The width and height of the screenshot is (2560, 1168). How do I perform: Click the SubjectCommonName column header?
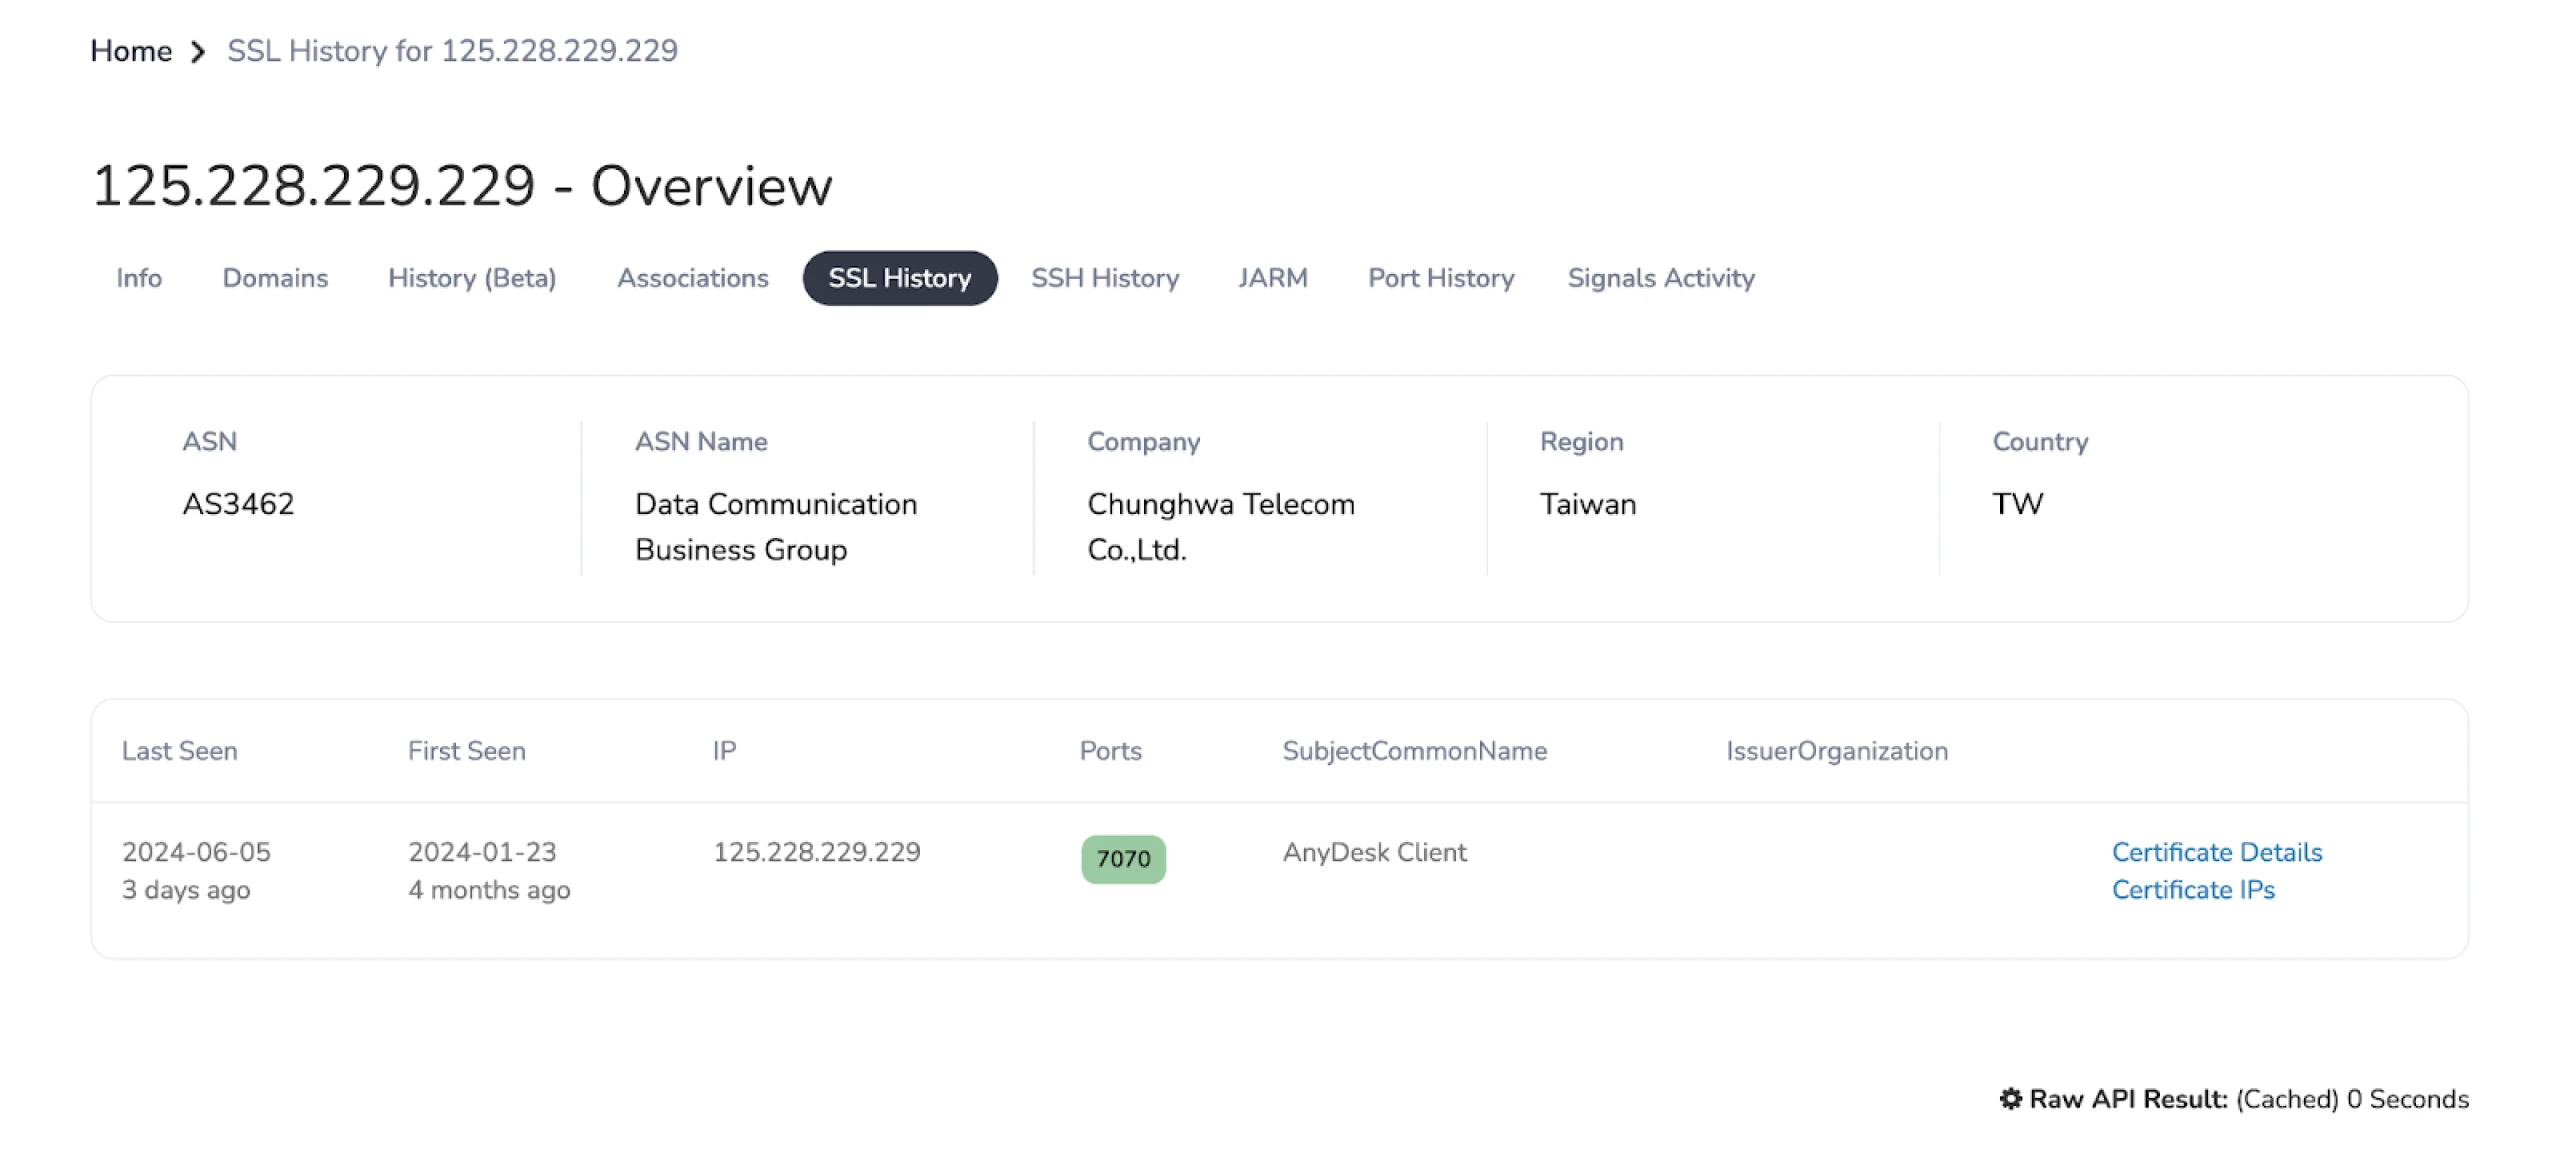click(x=1415, y=751)
